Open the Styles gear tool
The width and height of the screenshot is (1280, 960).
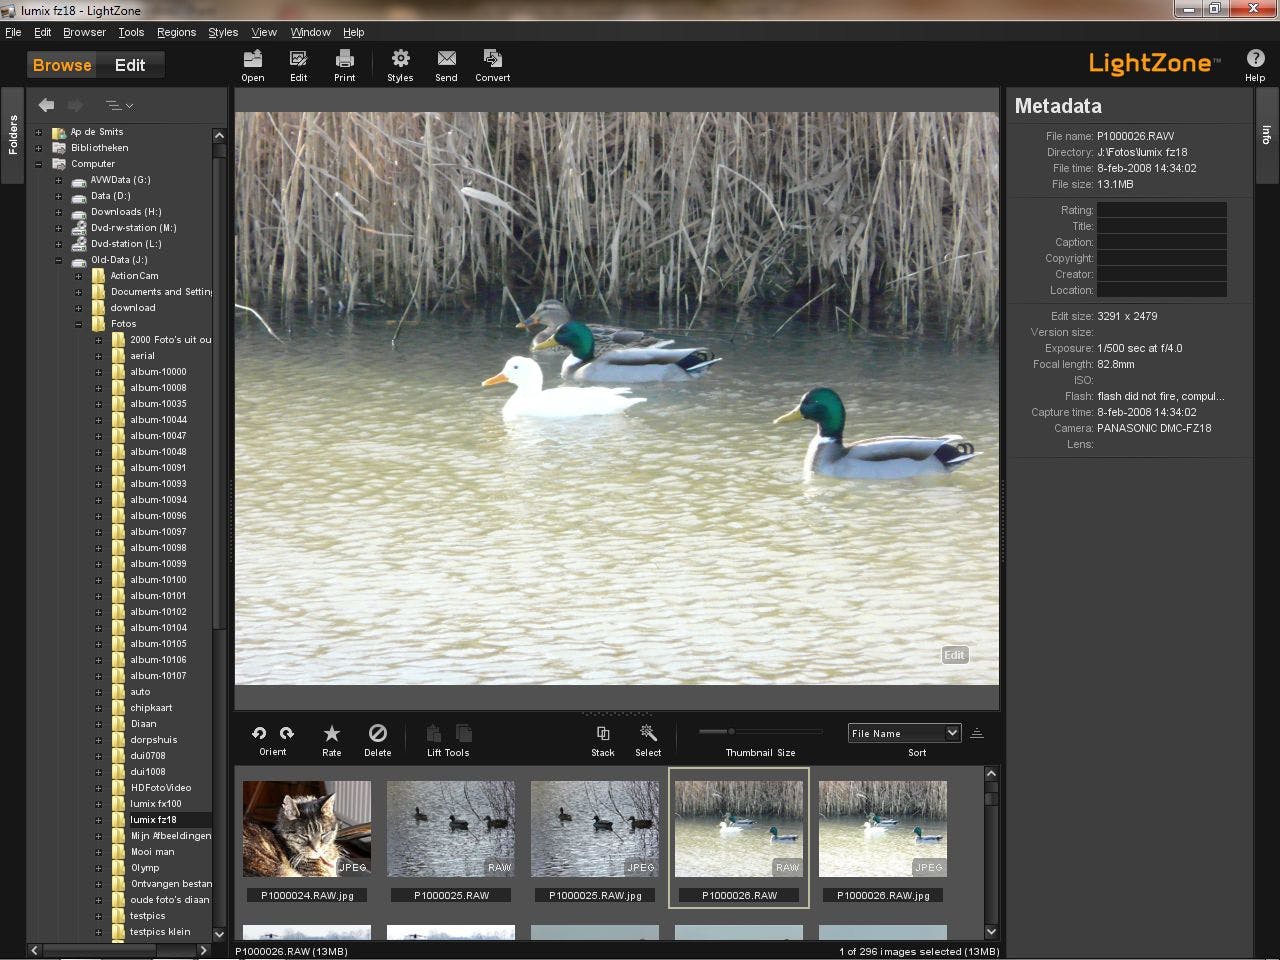pos(400,65)
